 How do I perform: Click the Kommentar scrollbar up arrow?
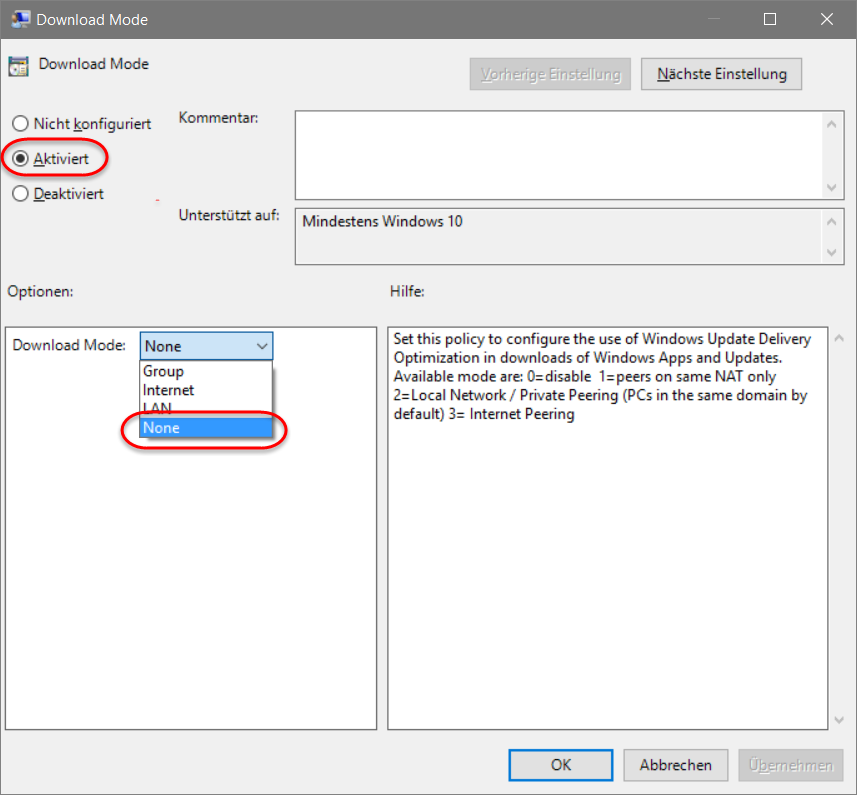click(x=832, y=123)
